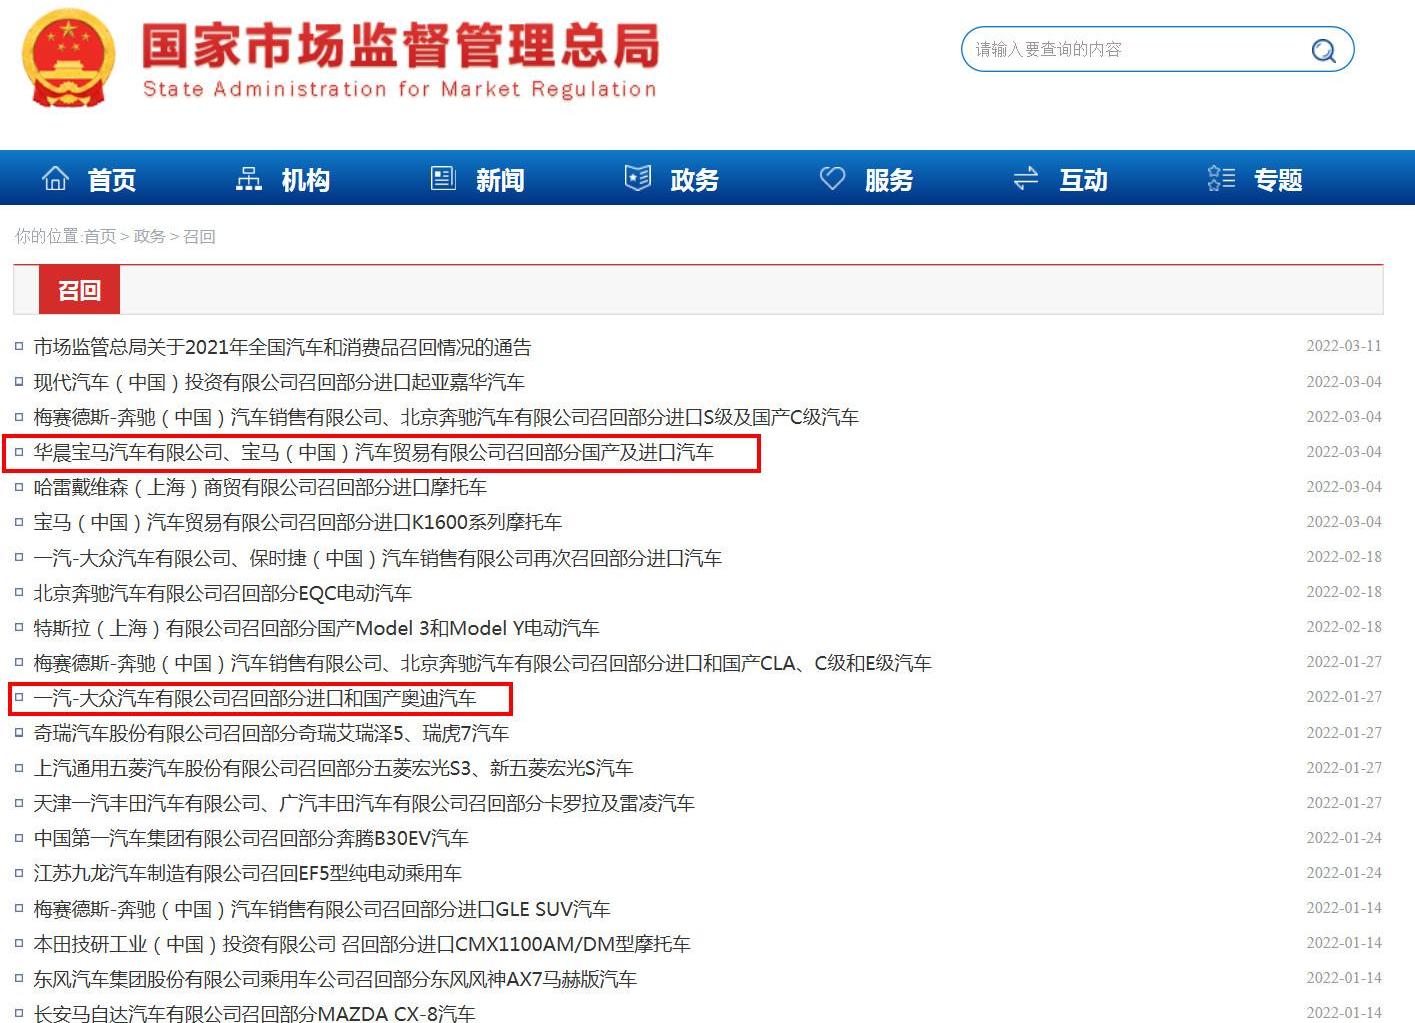Click the 2022-01-24 date on 奔腾B30EV row
The height and width of the screenshot is (1023, 1415).
1344,838
